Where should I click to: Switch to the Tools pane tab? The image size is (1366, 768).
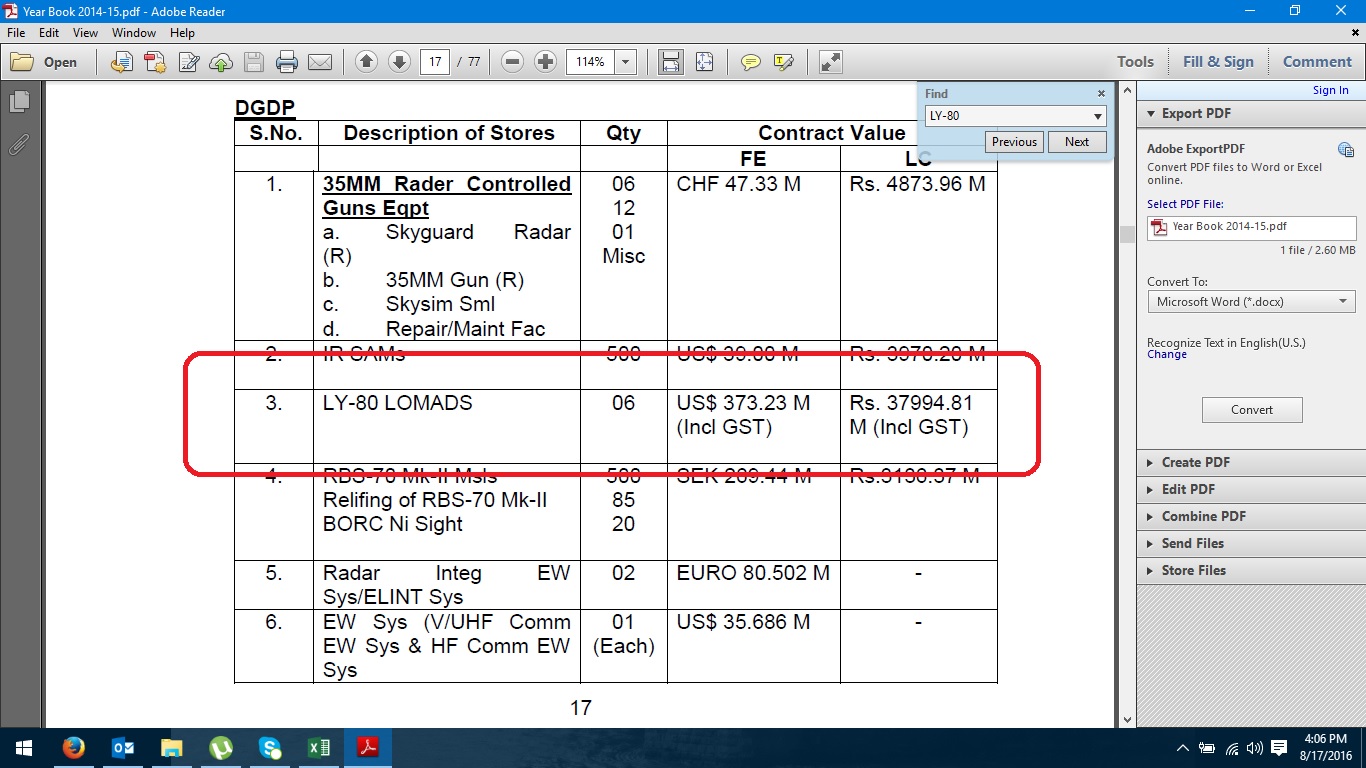coord(1135,62)
